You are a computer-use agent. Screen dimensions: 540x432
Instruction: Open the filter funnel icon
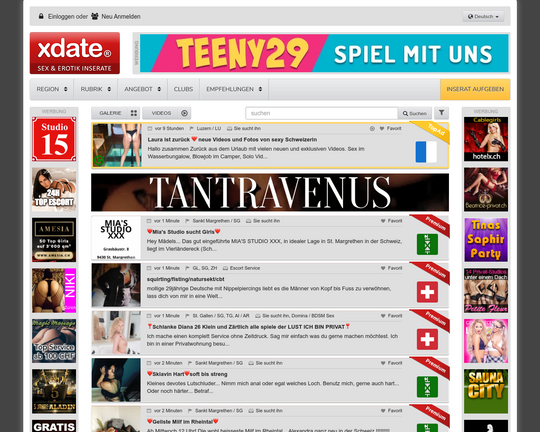(x=441, y=113)
